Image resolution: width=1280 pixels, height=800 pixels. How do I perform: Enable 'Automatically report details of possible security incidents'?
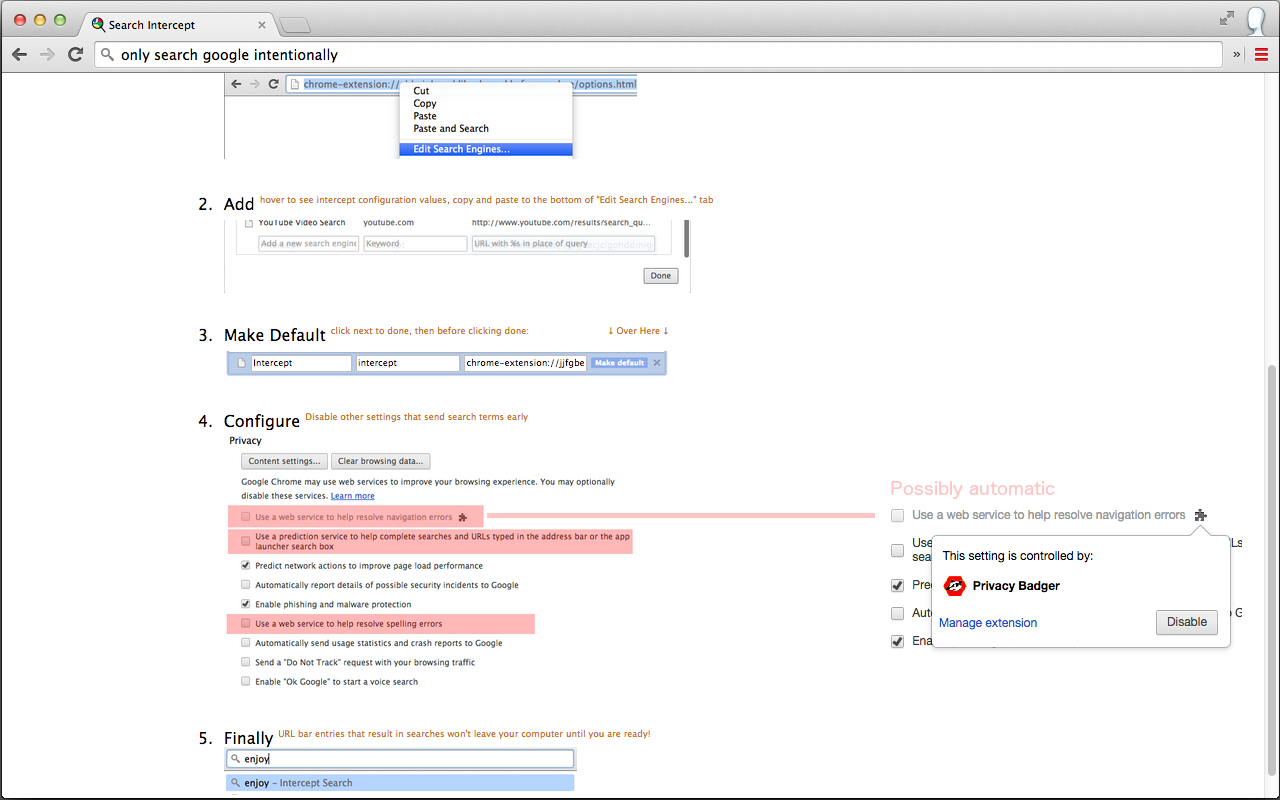246,585
